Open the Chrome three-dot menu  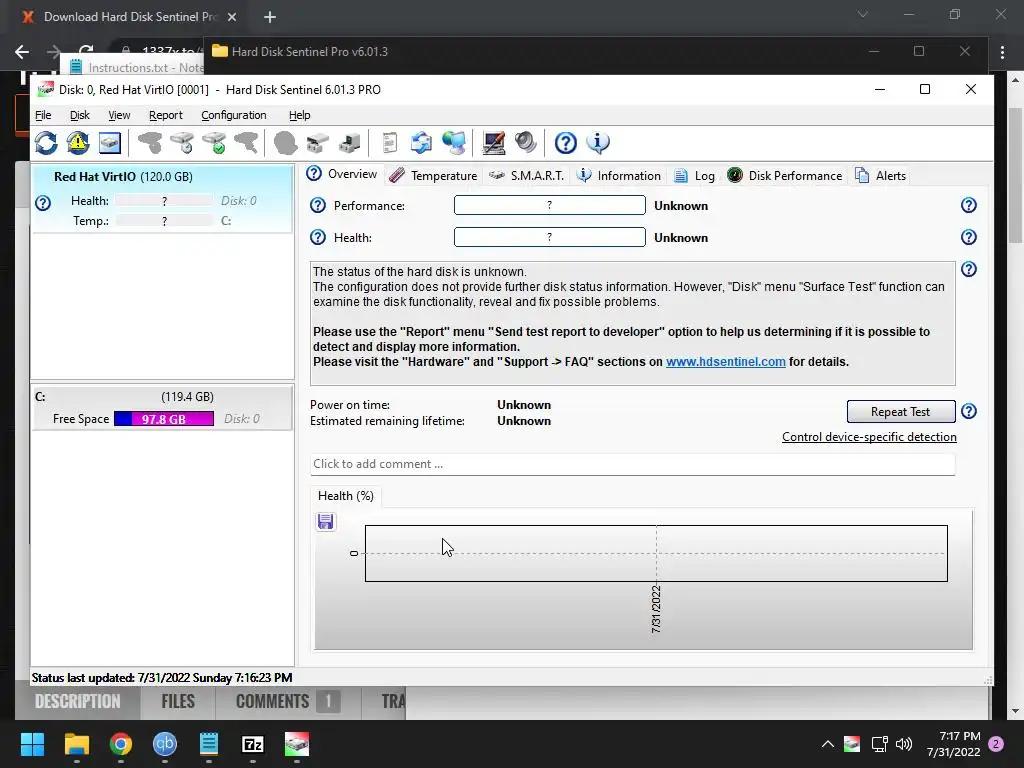tap(1002, 52)
